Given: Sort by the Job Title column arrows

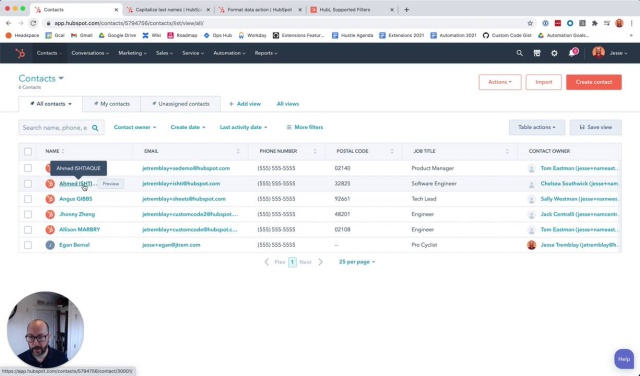Looking at the screenshot, I should coord(507,151).
